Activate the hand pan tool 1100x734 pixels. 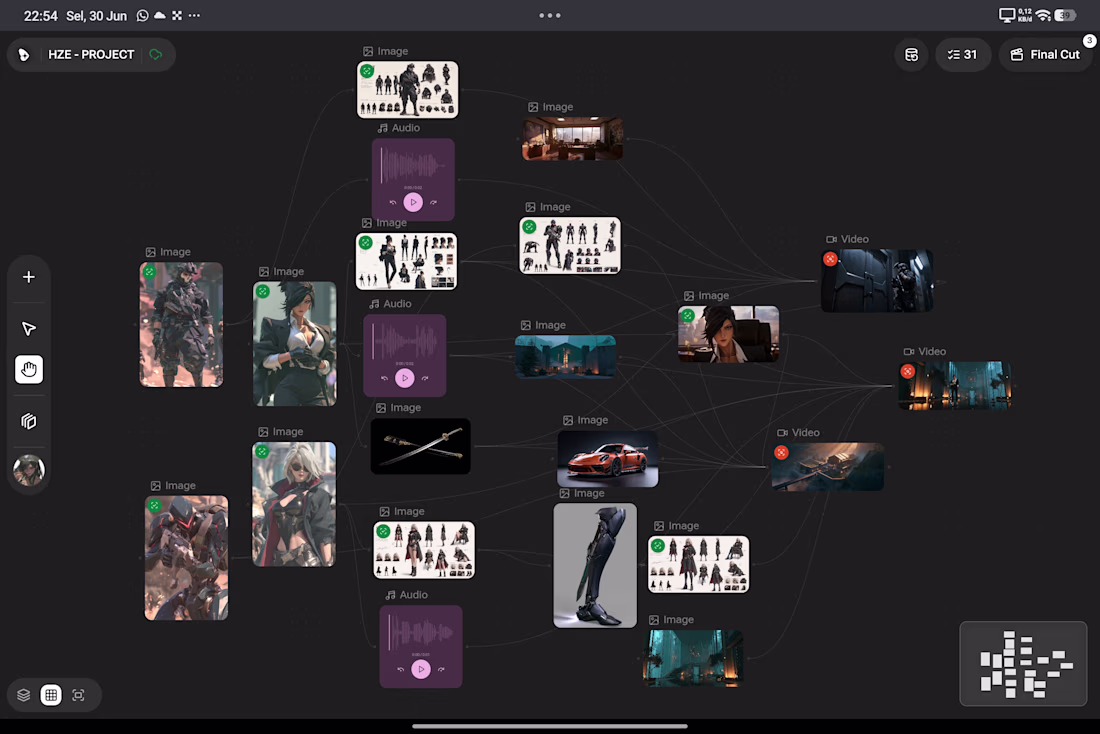coord(29,369)
